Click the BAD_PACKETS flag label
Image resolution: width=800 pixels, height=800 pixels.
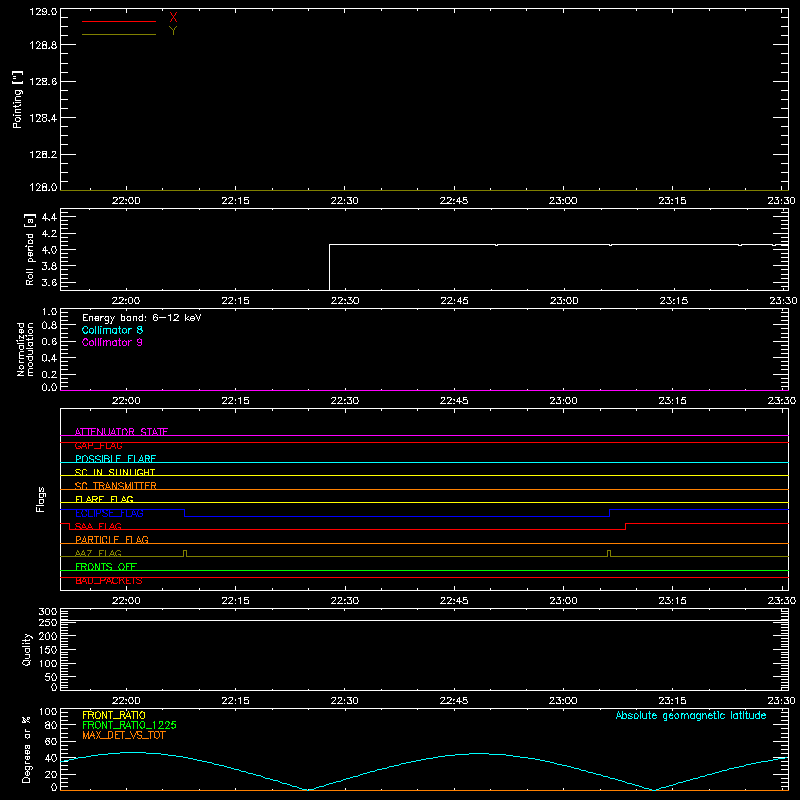(x=109, y=581)
